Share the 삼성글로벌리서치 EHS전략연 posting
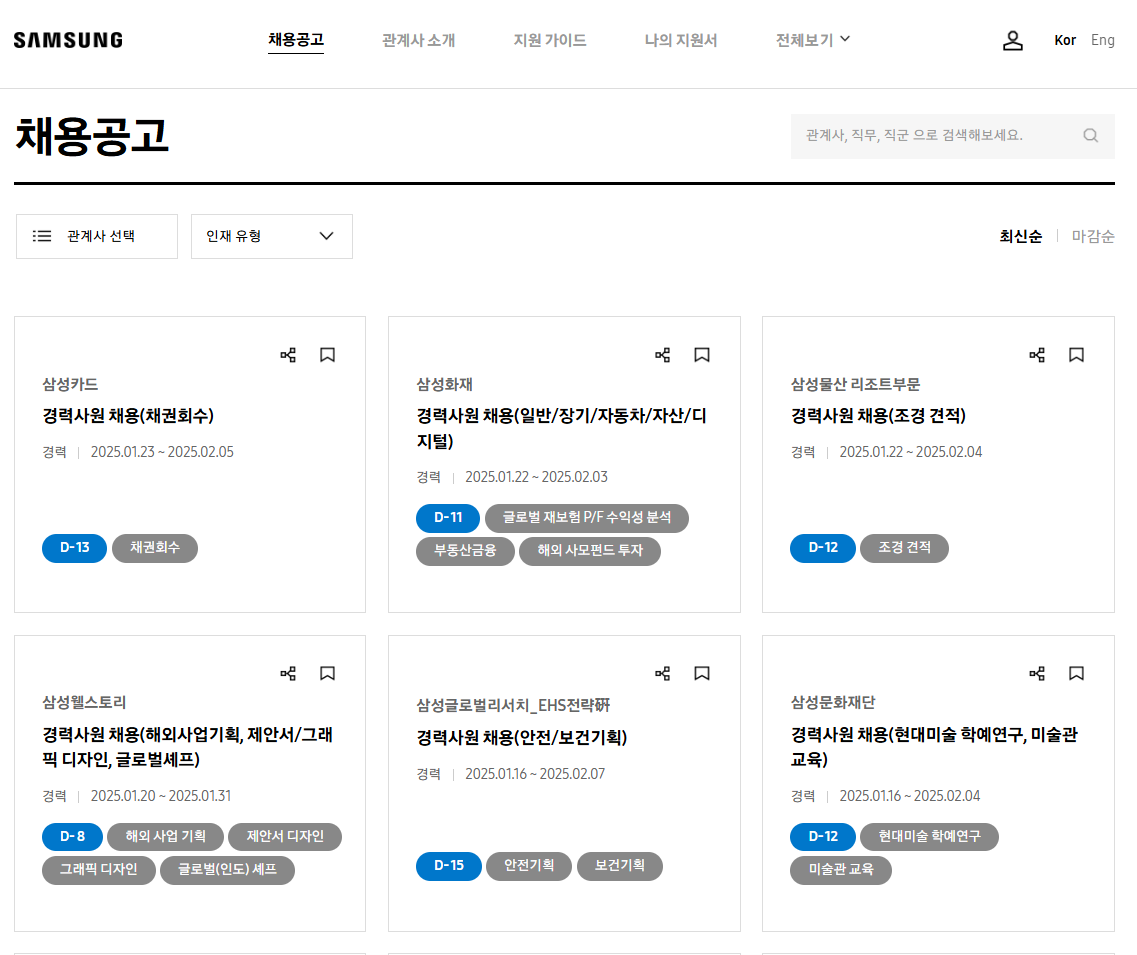Viewport: 1137px width, 955px height. coord(662,673)
